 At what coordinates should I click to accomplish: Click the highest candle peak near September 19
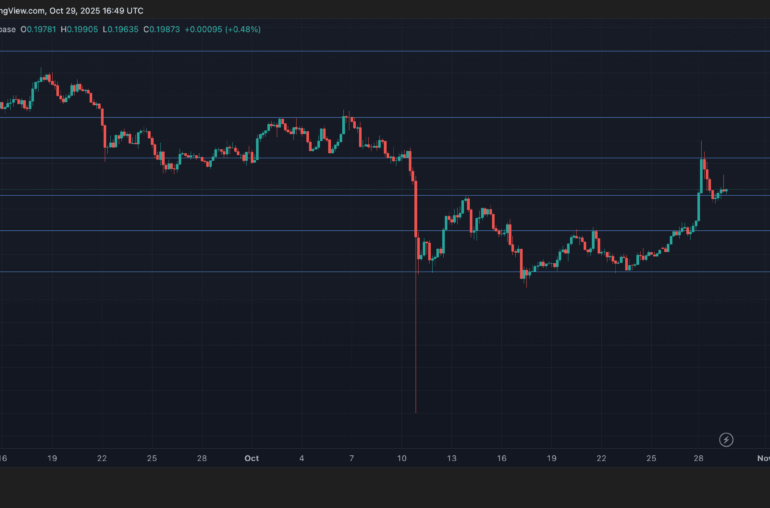(x=44, y=76)
